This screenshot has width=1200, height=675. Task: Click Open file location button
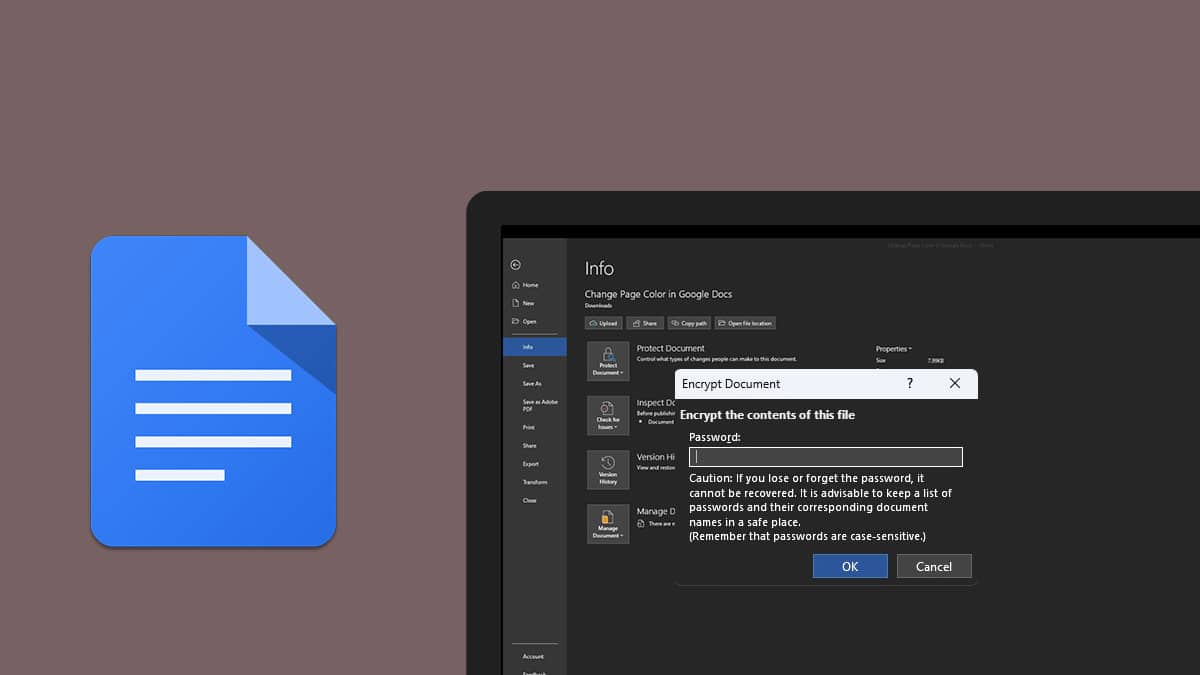(x=745, y=323)
